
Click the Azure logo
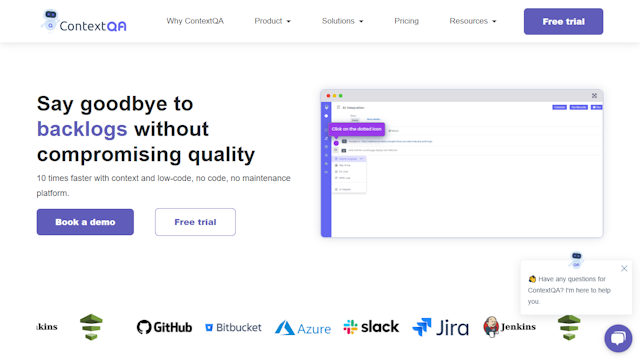(x=303, y=328)
